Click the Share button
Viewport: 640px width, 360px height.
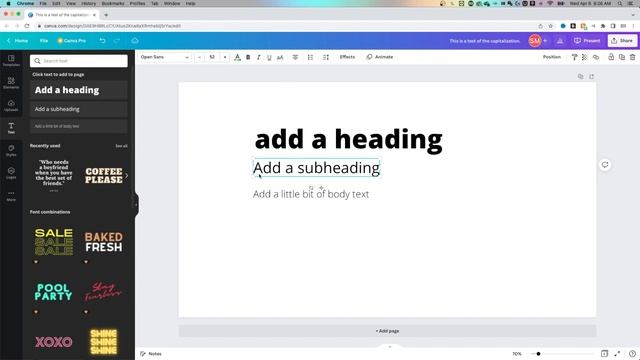tap(622, 41)
